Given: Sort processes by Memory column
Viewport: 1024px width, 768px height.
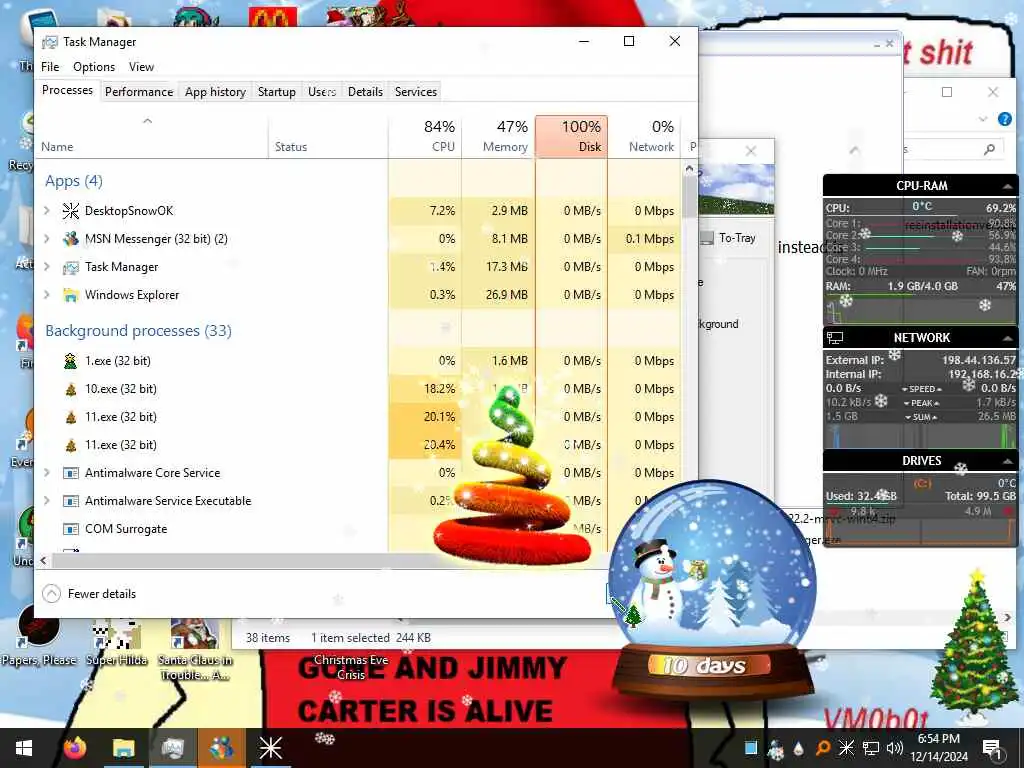Looking at the screenshot, I should point(498,136).
